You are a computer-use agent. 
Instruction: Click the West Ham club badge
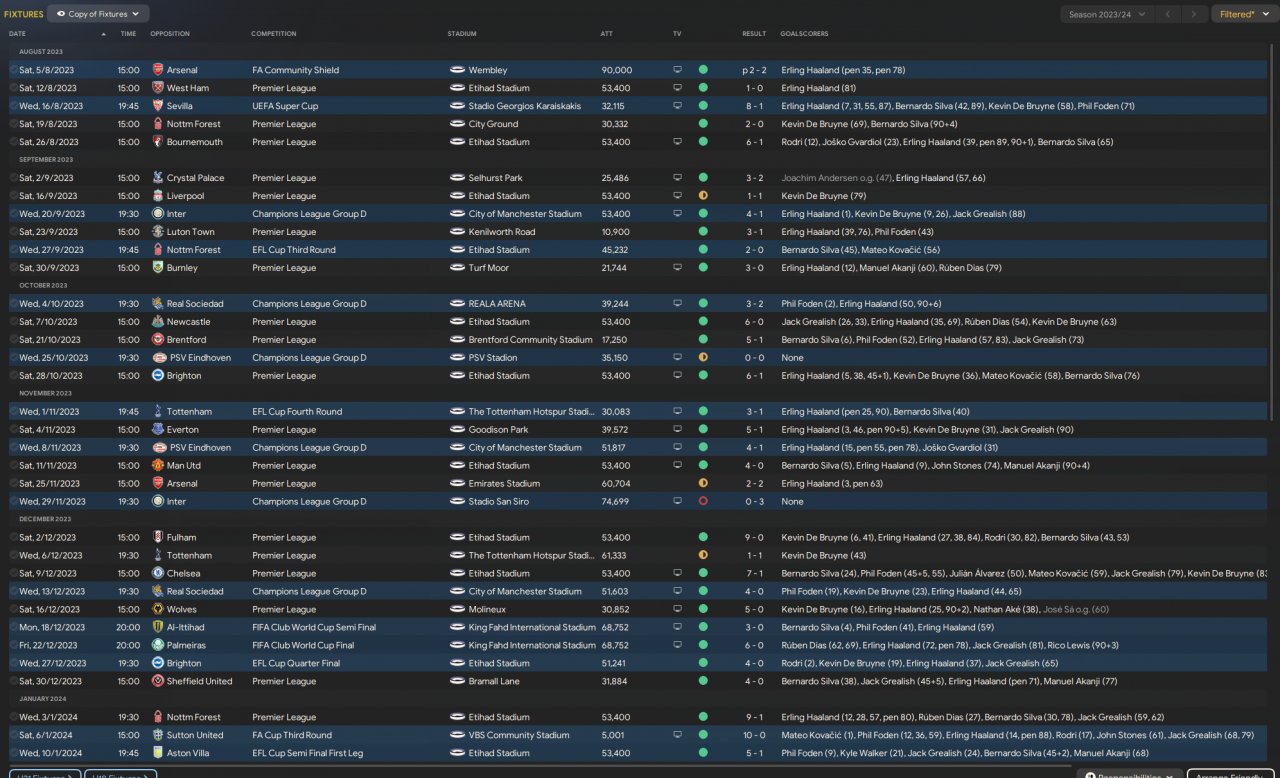[157, 88]
